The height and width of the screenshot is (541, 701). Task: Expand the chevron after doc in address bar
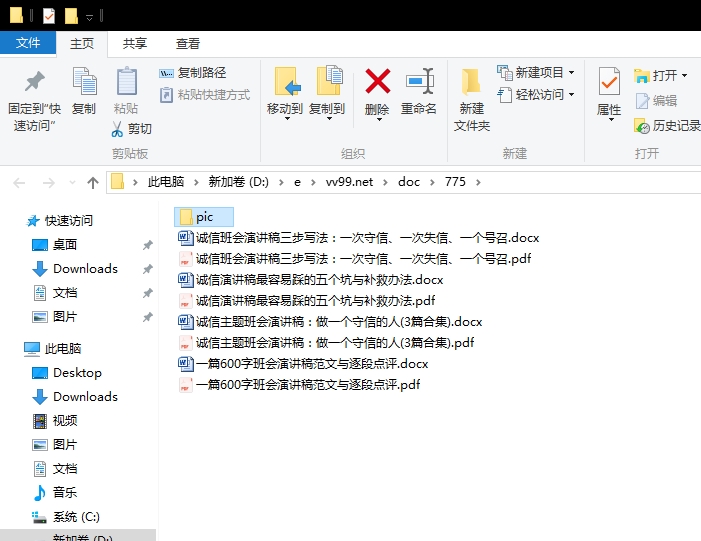(x=432, y=182)
